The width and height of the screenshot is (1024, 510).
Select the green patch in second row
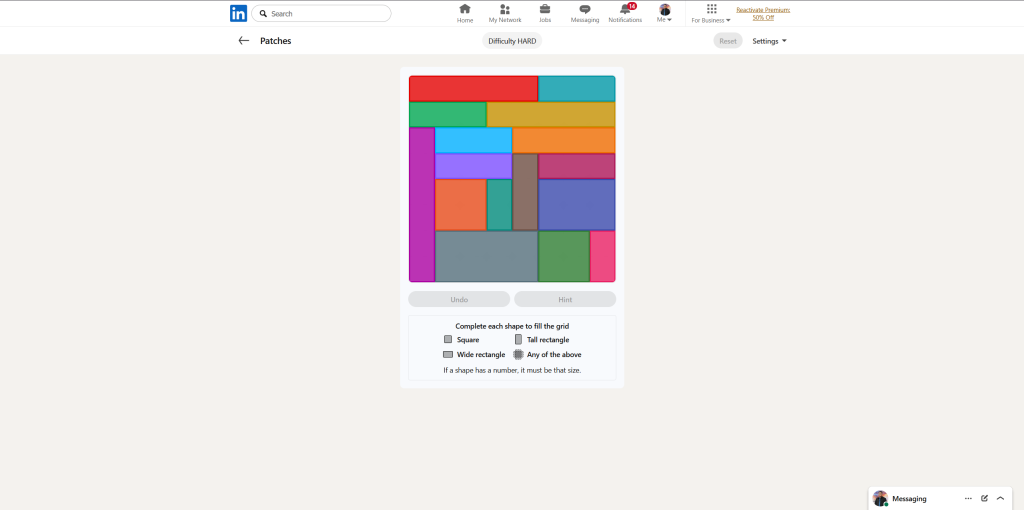point(447,114)
